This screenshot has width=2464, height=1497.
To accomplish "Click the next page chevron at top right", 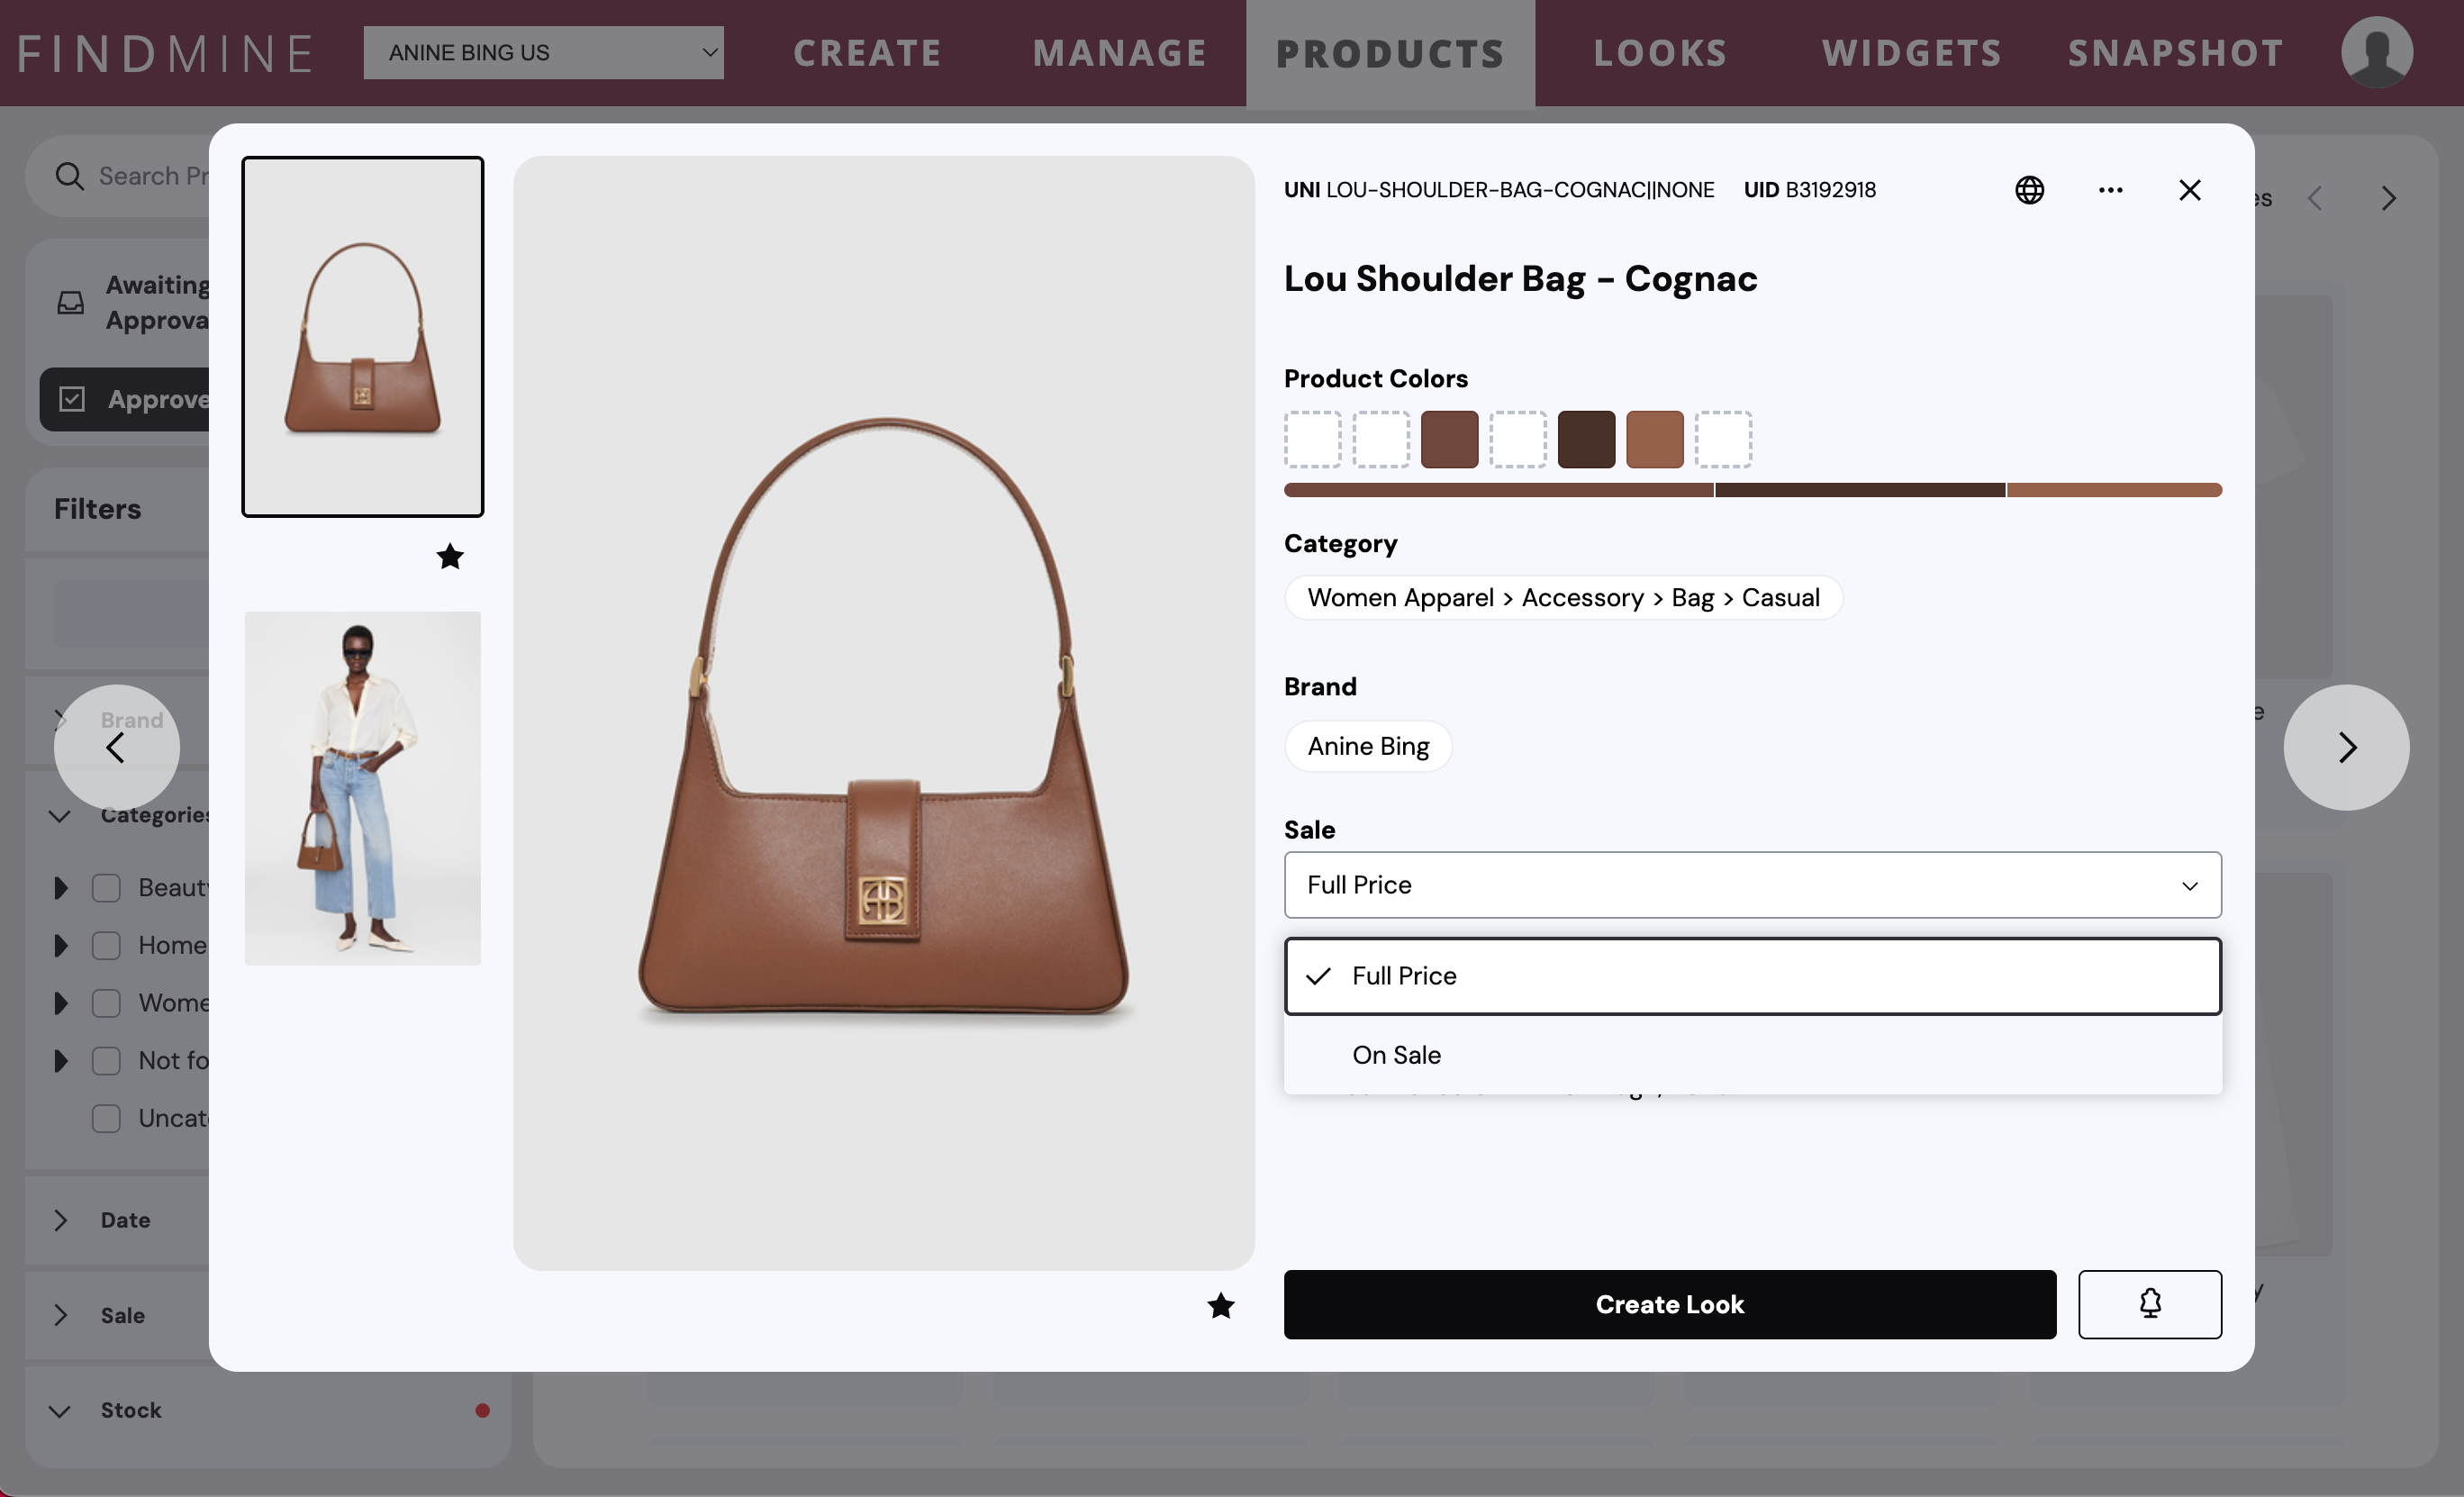I will 2388,198.
